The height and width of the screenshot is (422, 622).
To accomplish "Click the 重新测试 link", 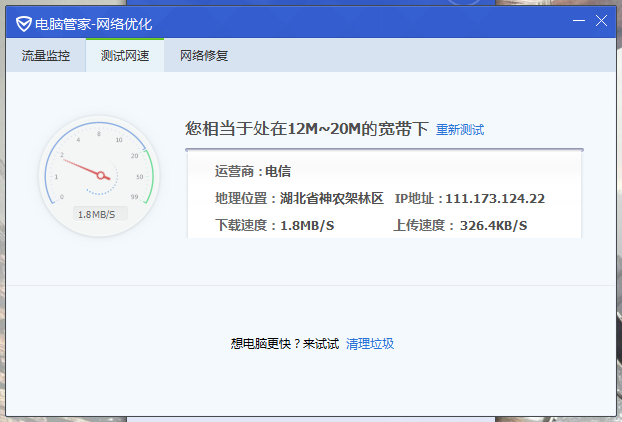I will 460,130.
